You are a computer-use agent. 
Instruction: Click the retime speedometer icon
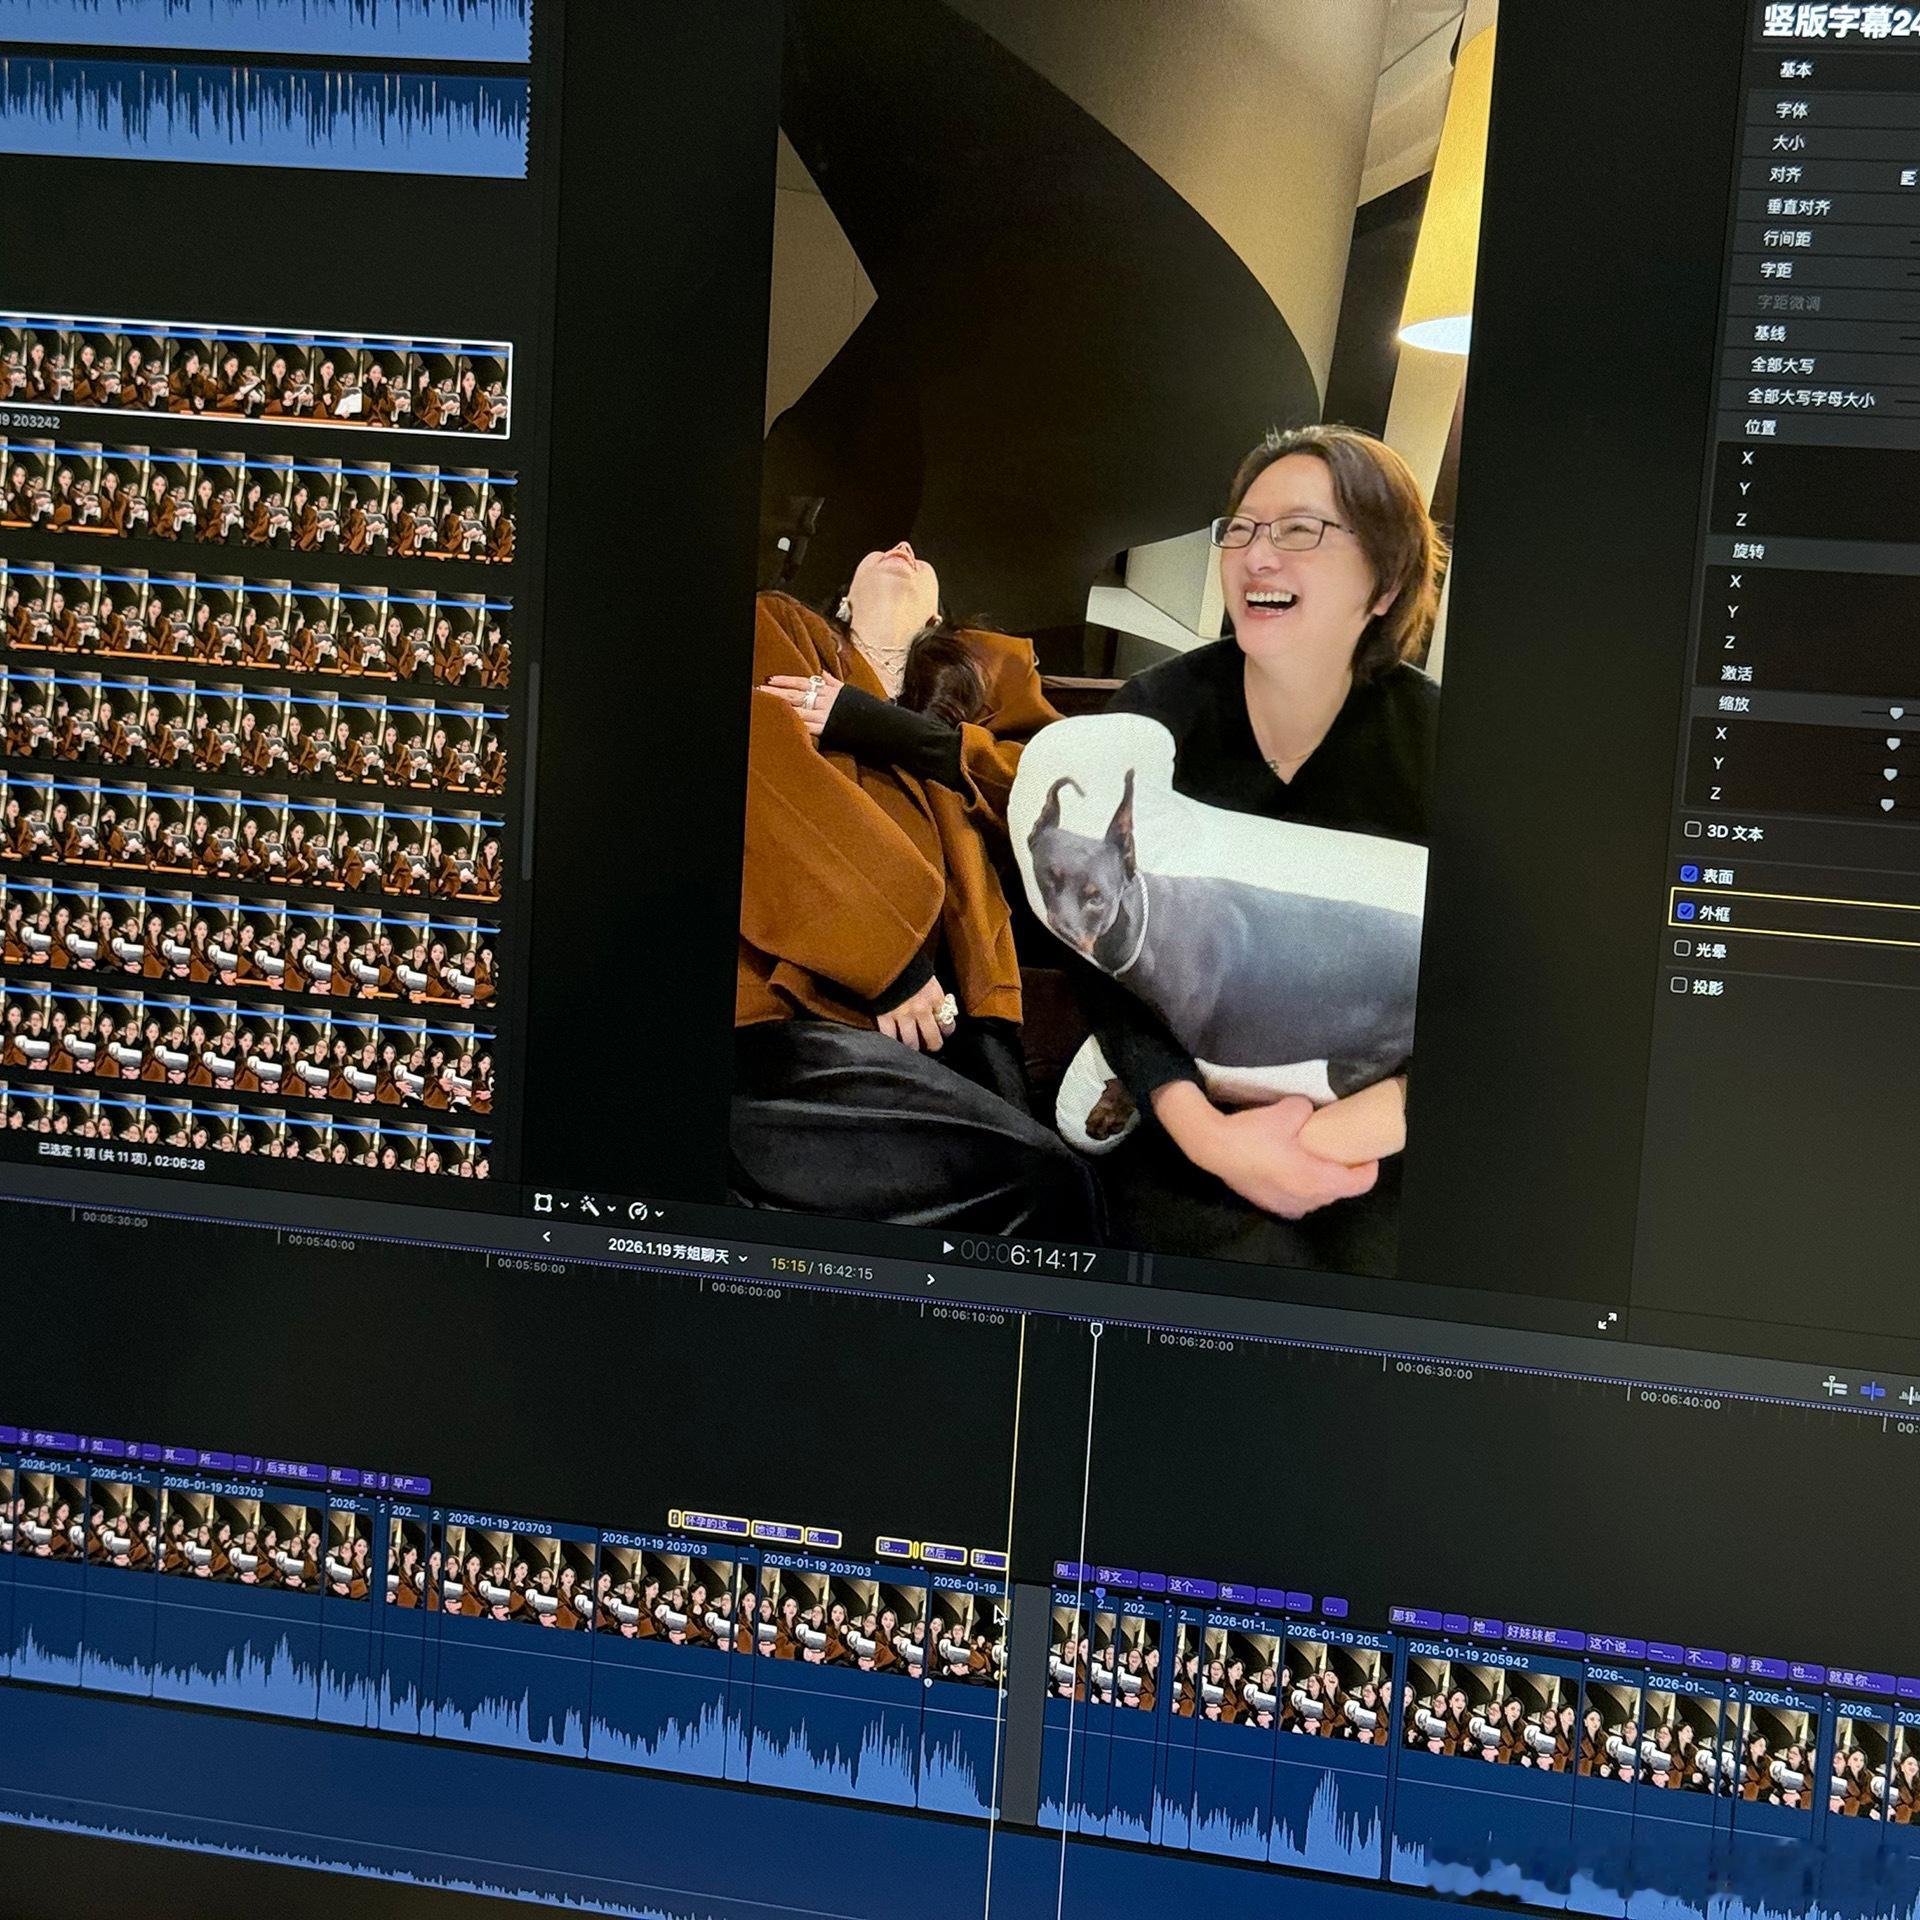coord(637,1212)
